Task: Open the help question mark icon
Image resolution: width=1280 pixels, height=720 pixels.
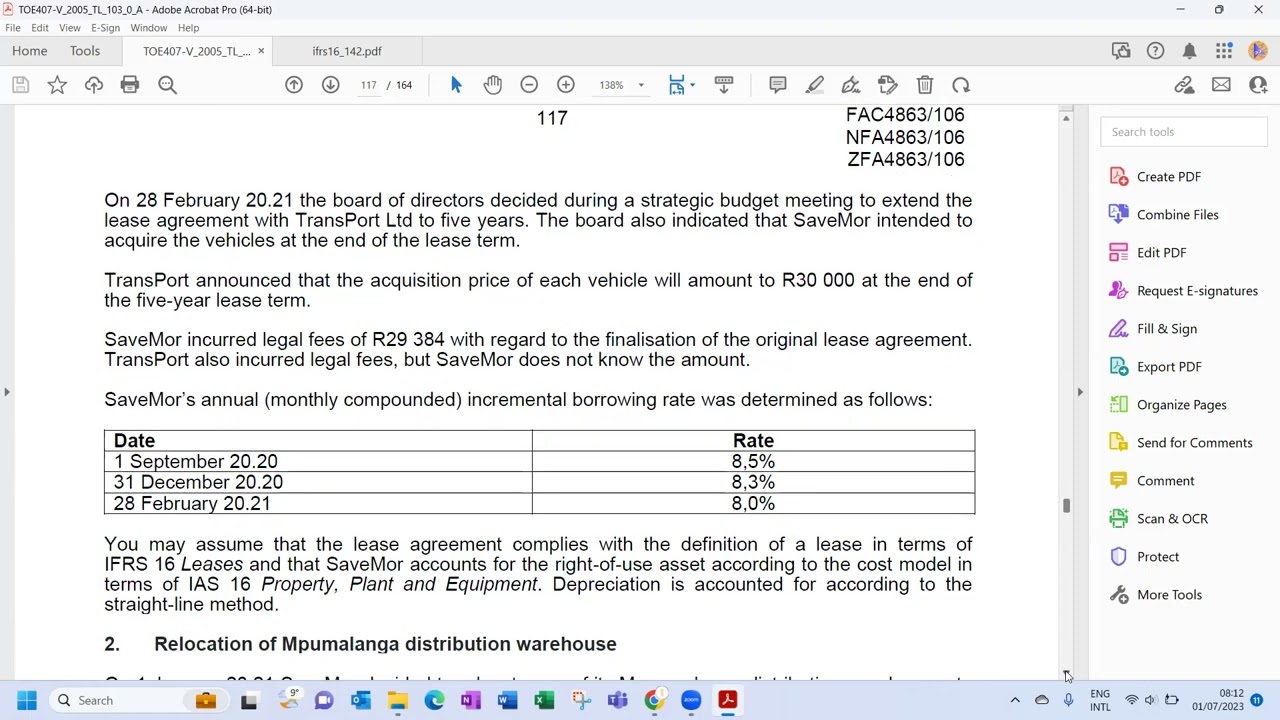Action: (x=1155, y=51)
